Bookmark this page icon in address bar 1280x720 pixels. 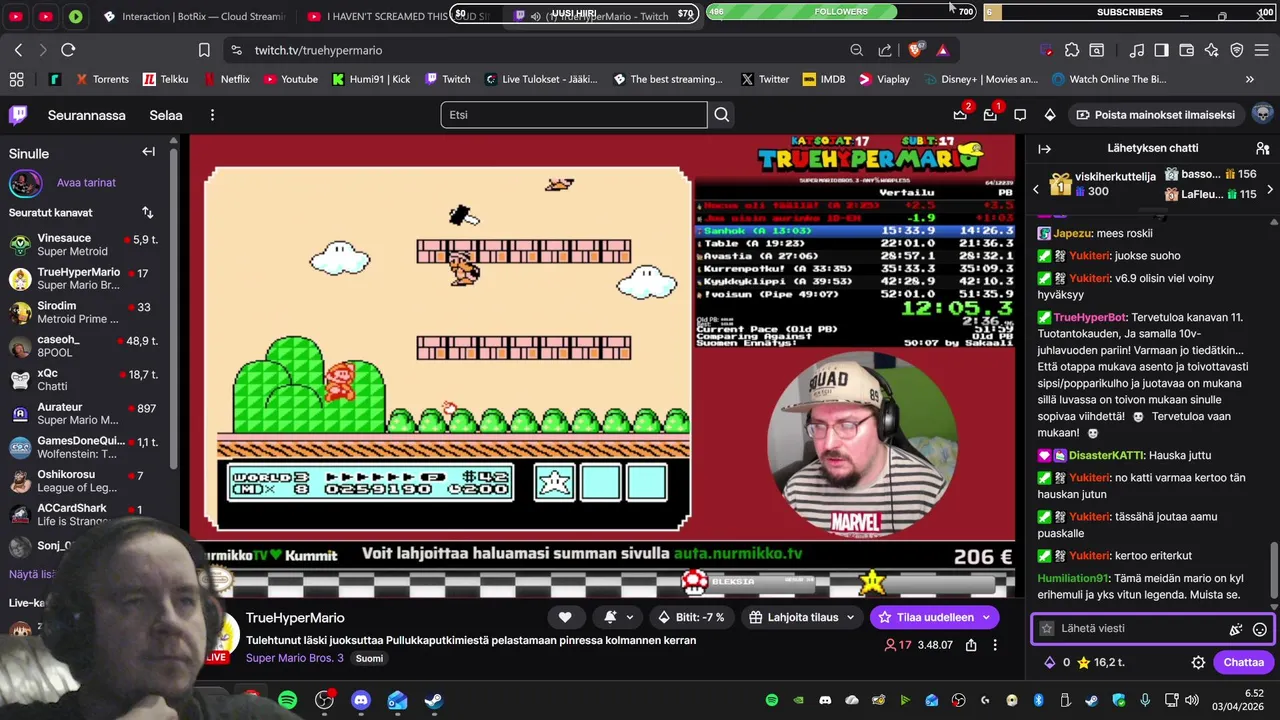pos(204,50)
